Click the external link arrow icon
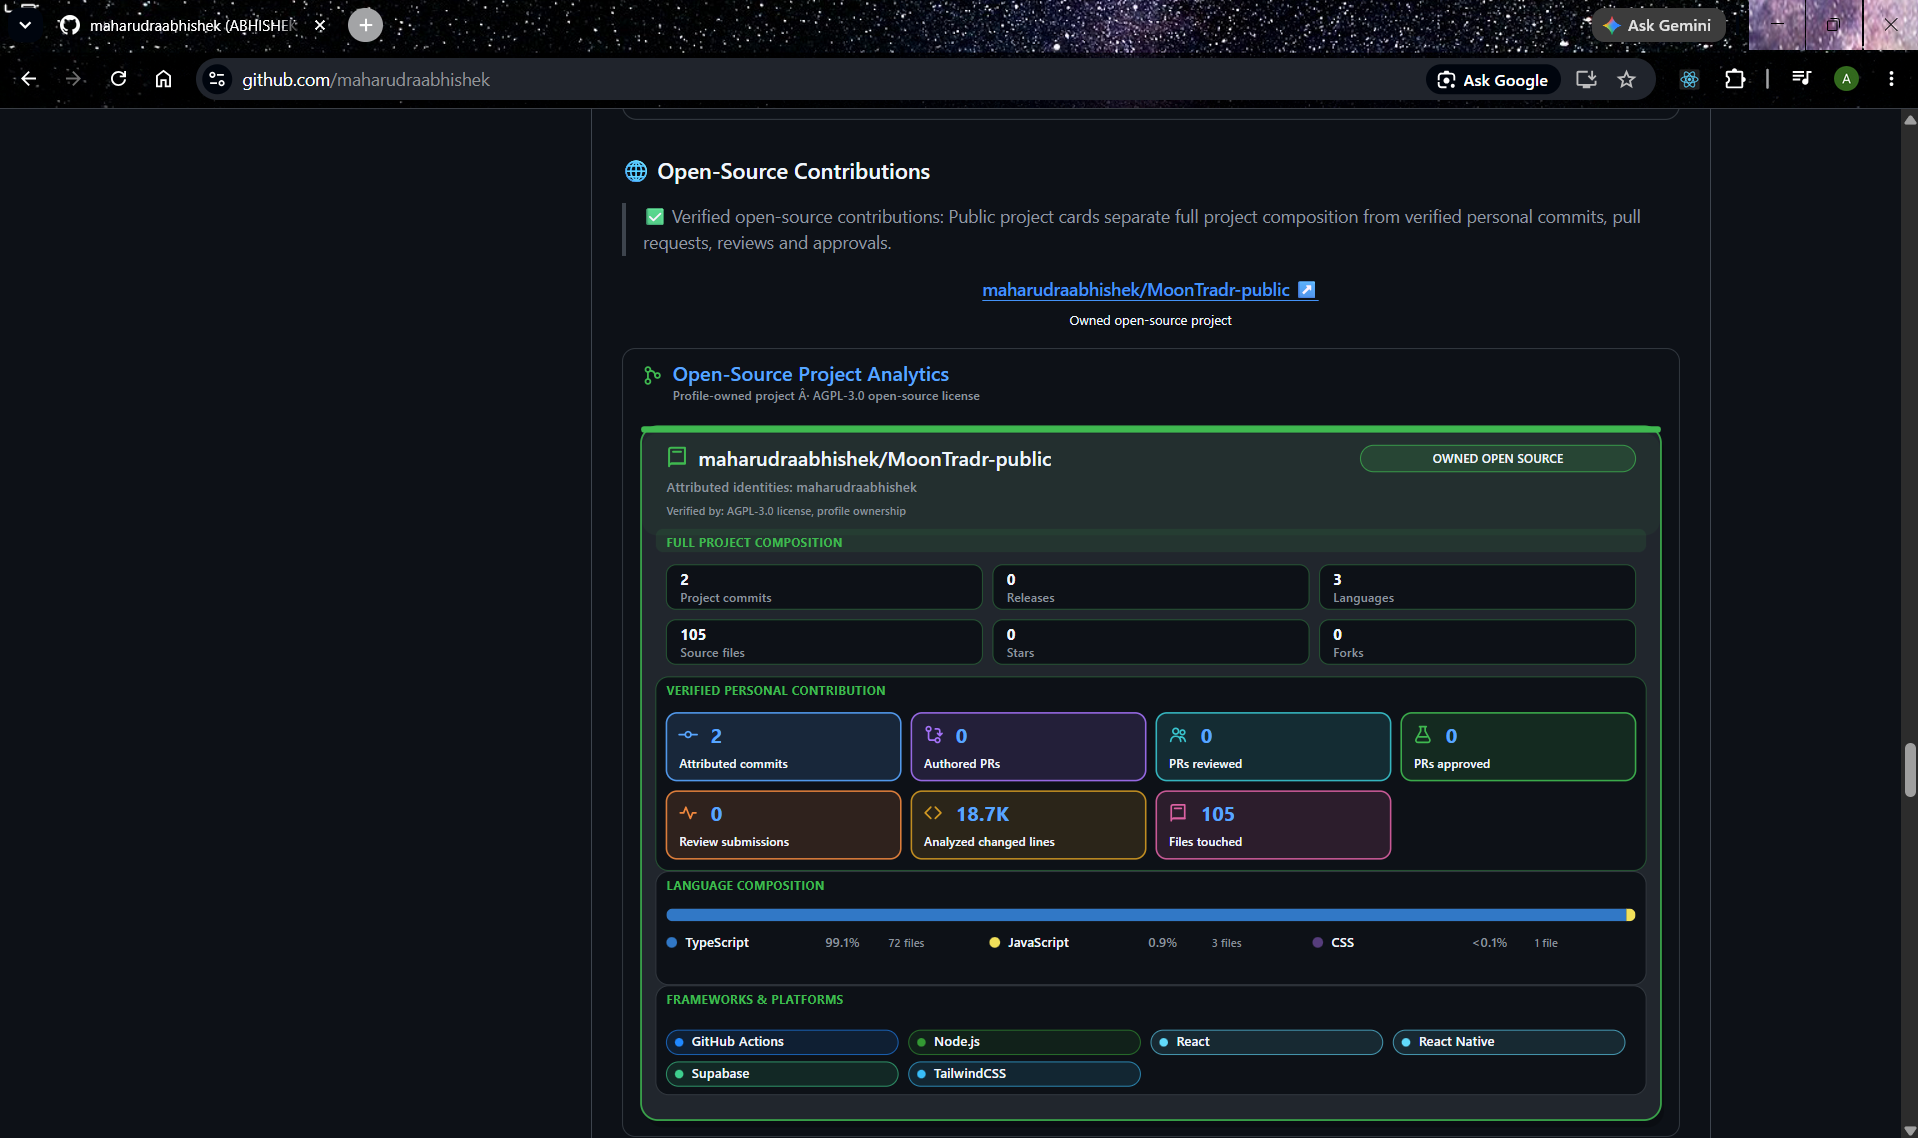Viewport: 1918px width, 1138px height. coord(1306,290)
